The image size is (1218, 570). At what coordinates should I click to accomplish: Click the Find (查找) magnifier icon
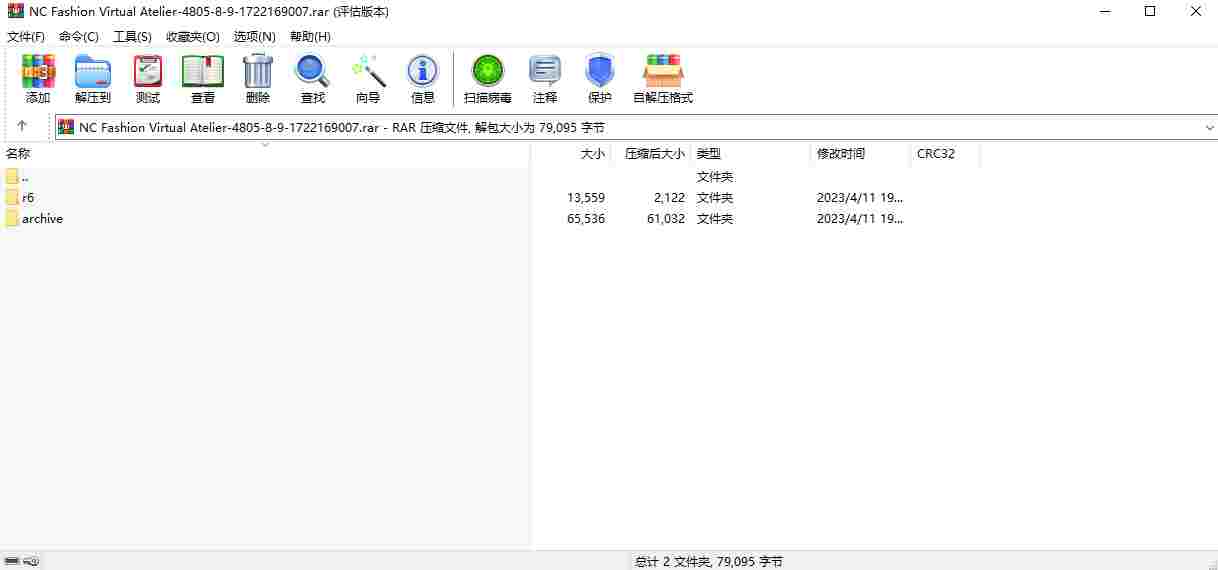coord(312,71)
